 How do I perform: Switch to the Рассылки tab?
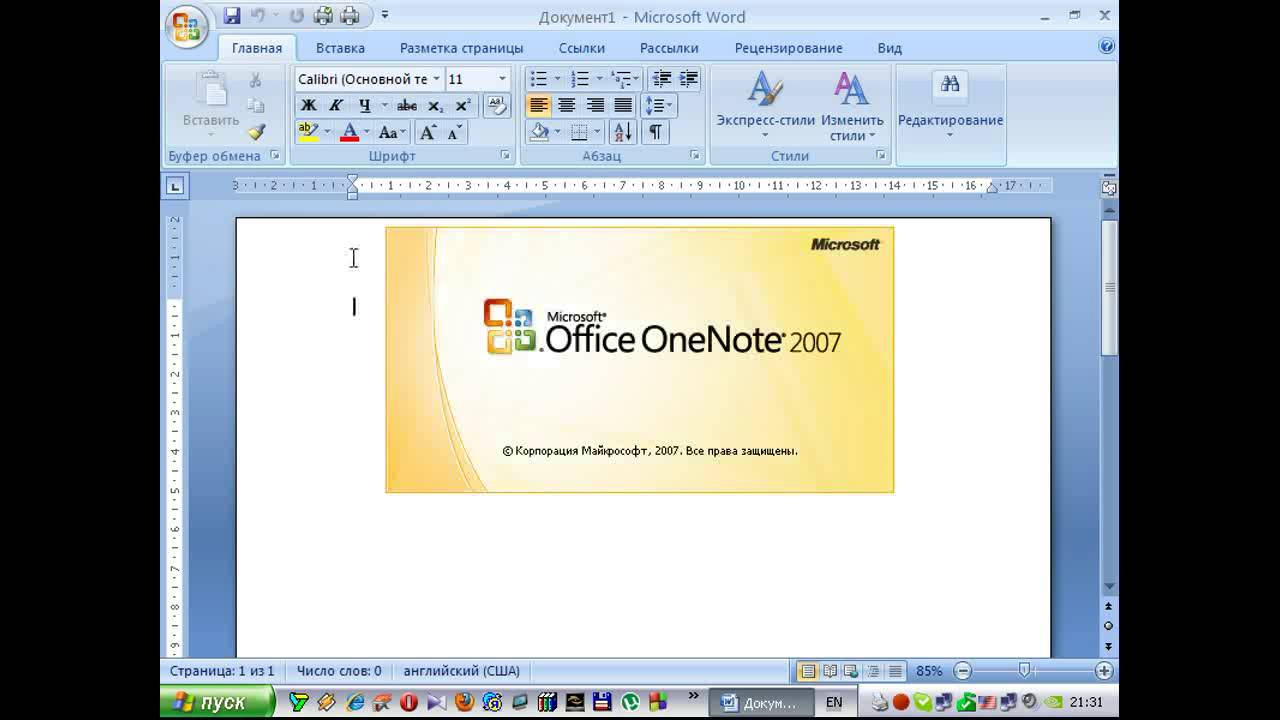[669, 48]
